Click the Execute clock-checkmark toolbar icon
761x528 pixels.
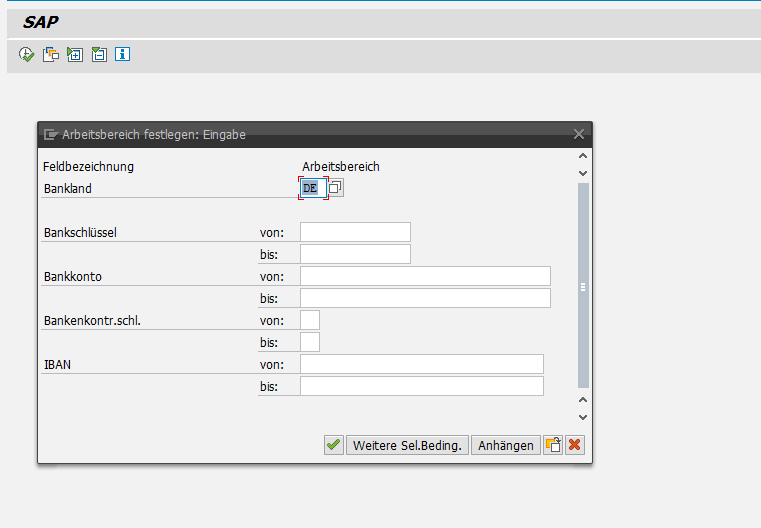[x=27, y=54]
